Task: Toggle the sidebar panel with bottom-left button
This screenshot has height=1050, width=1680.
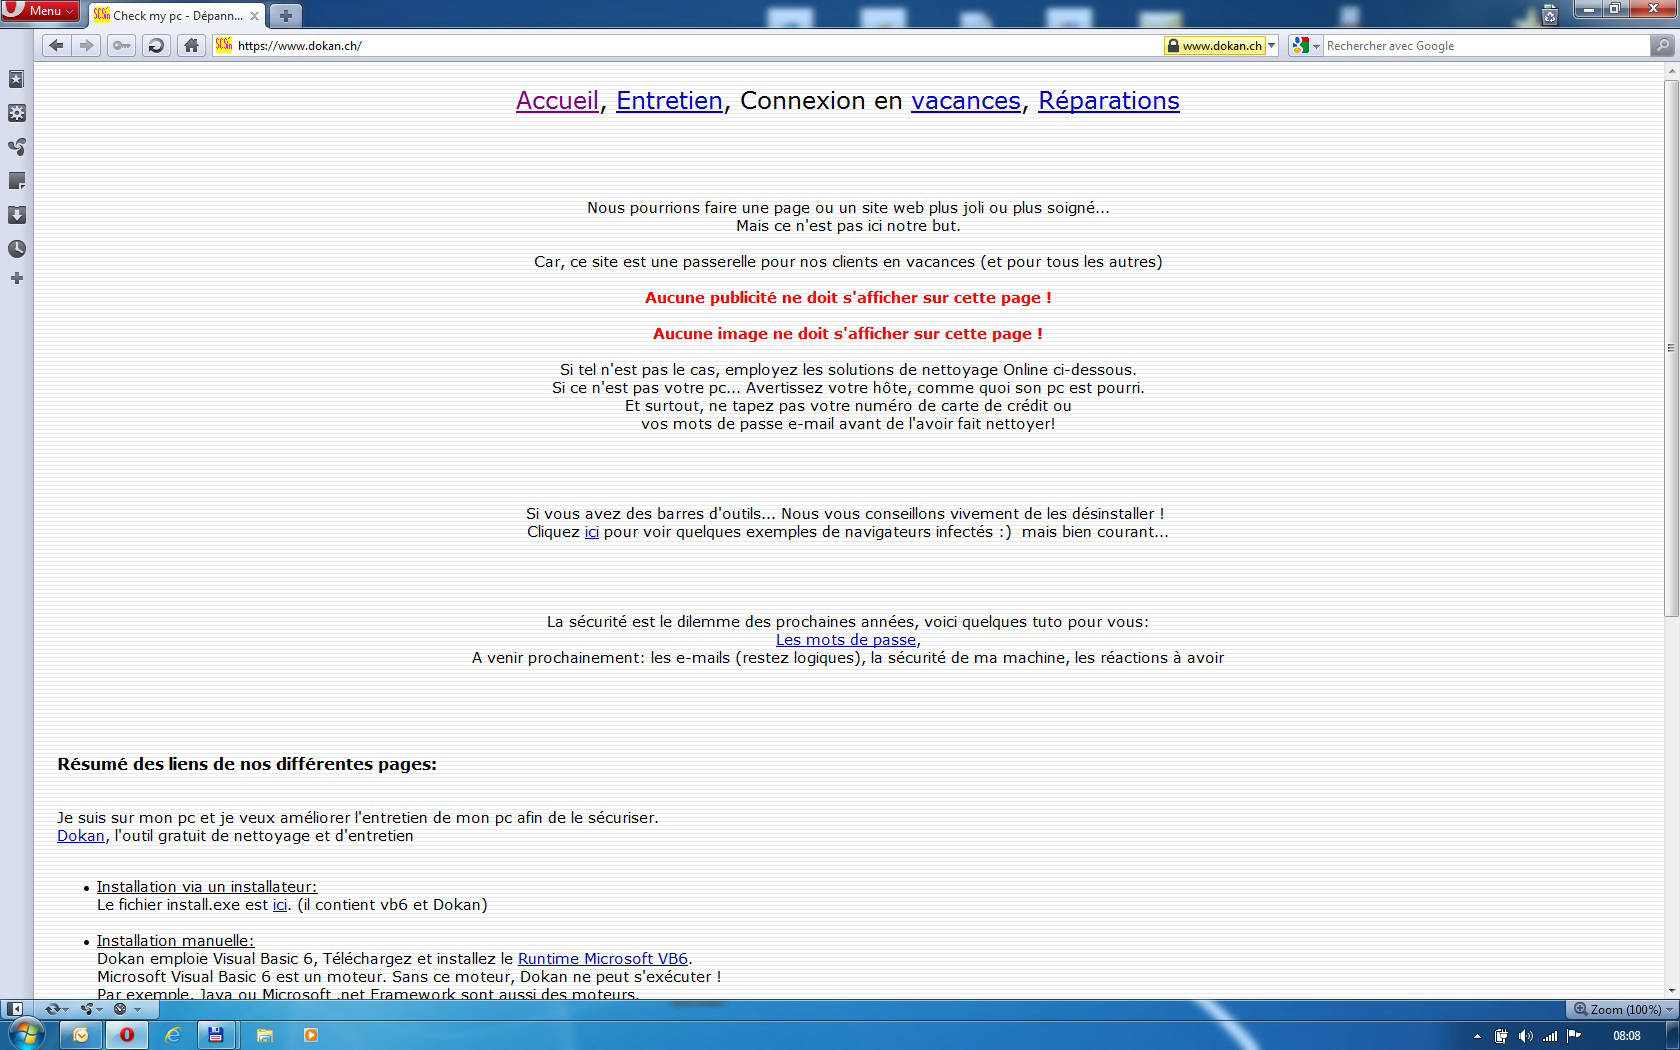Action: [x=14, y=1009]
